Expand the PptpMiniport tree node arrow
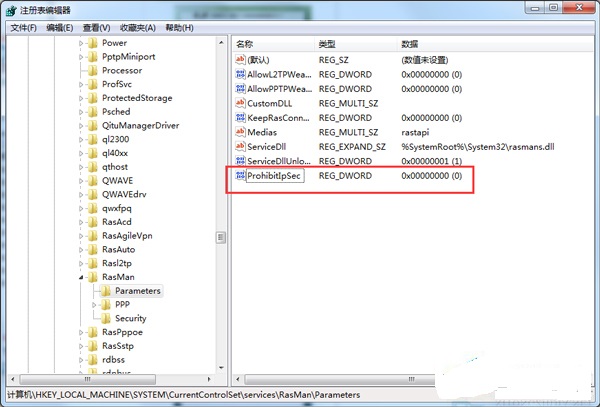The image size is (600, 407). (x=81, y=57)
